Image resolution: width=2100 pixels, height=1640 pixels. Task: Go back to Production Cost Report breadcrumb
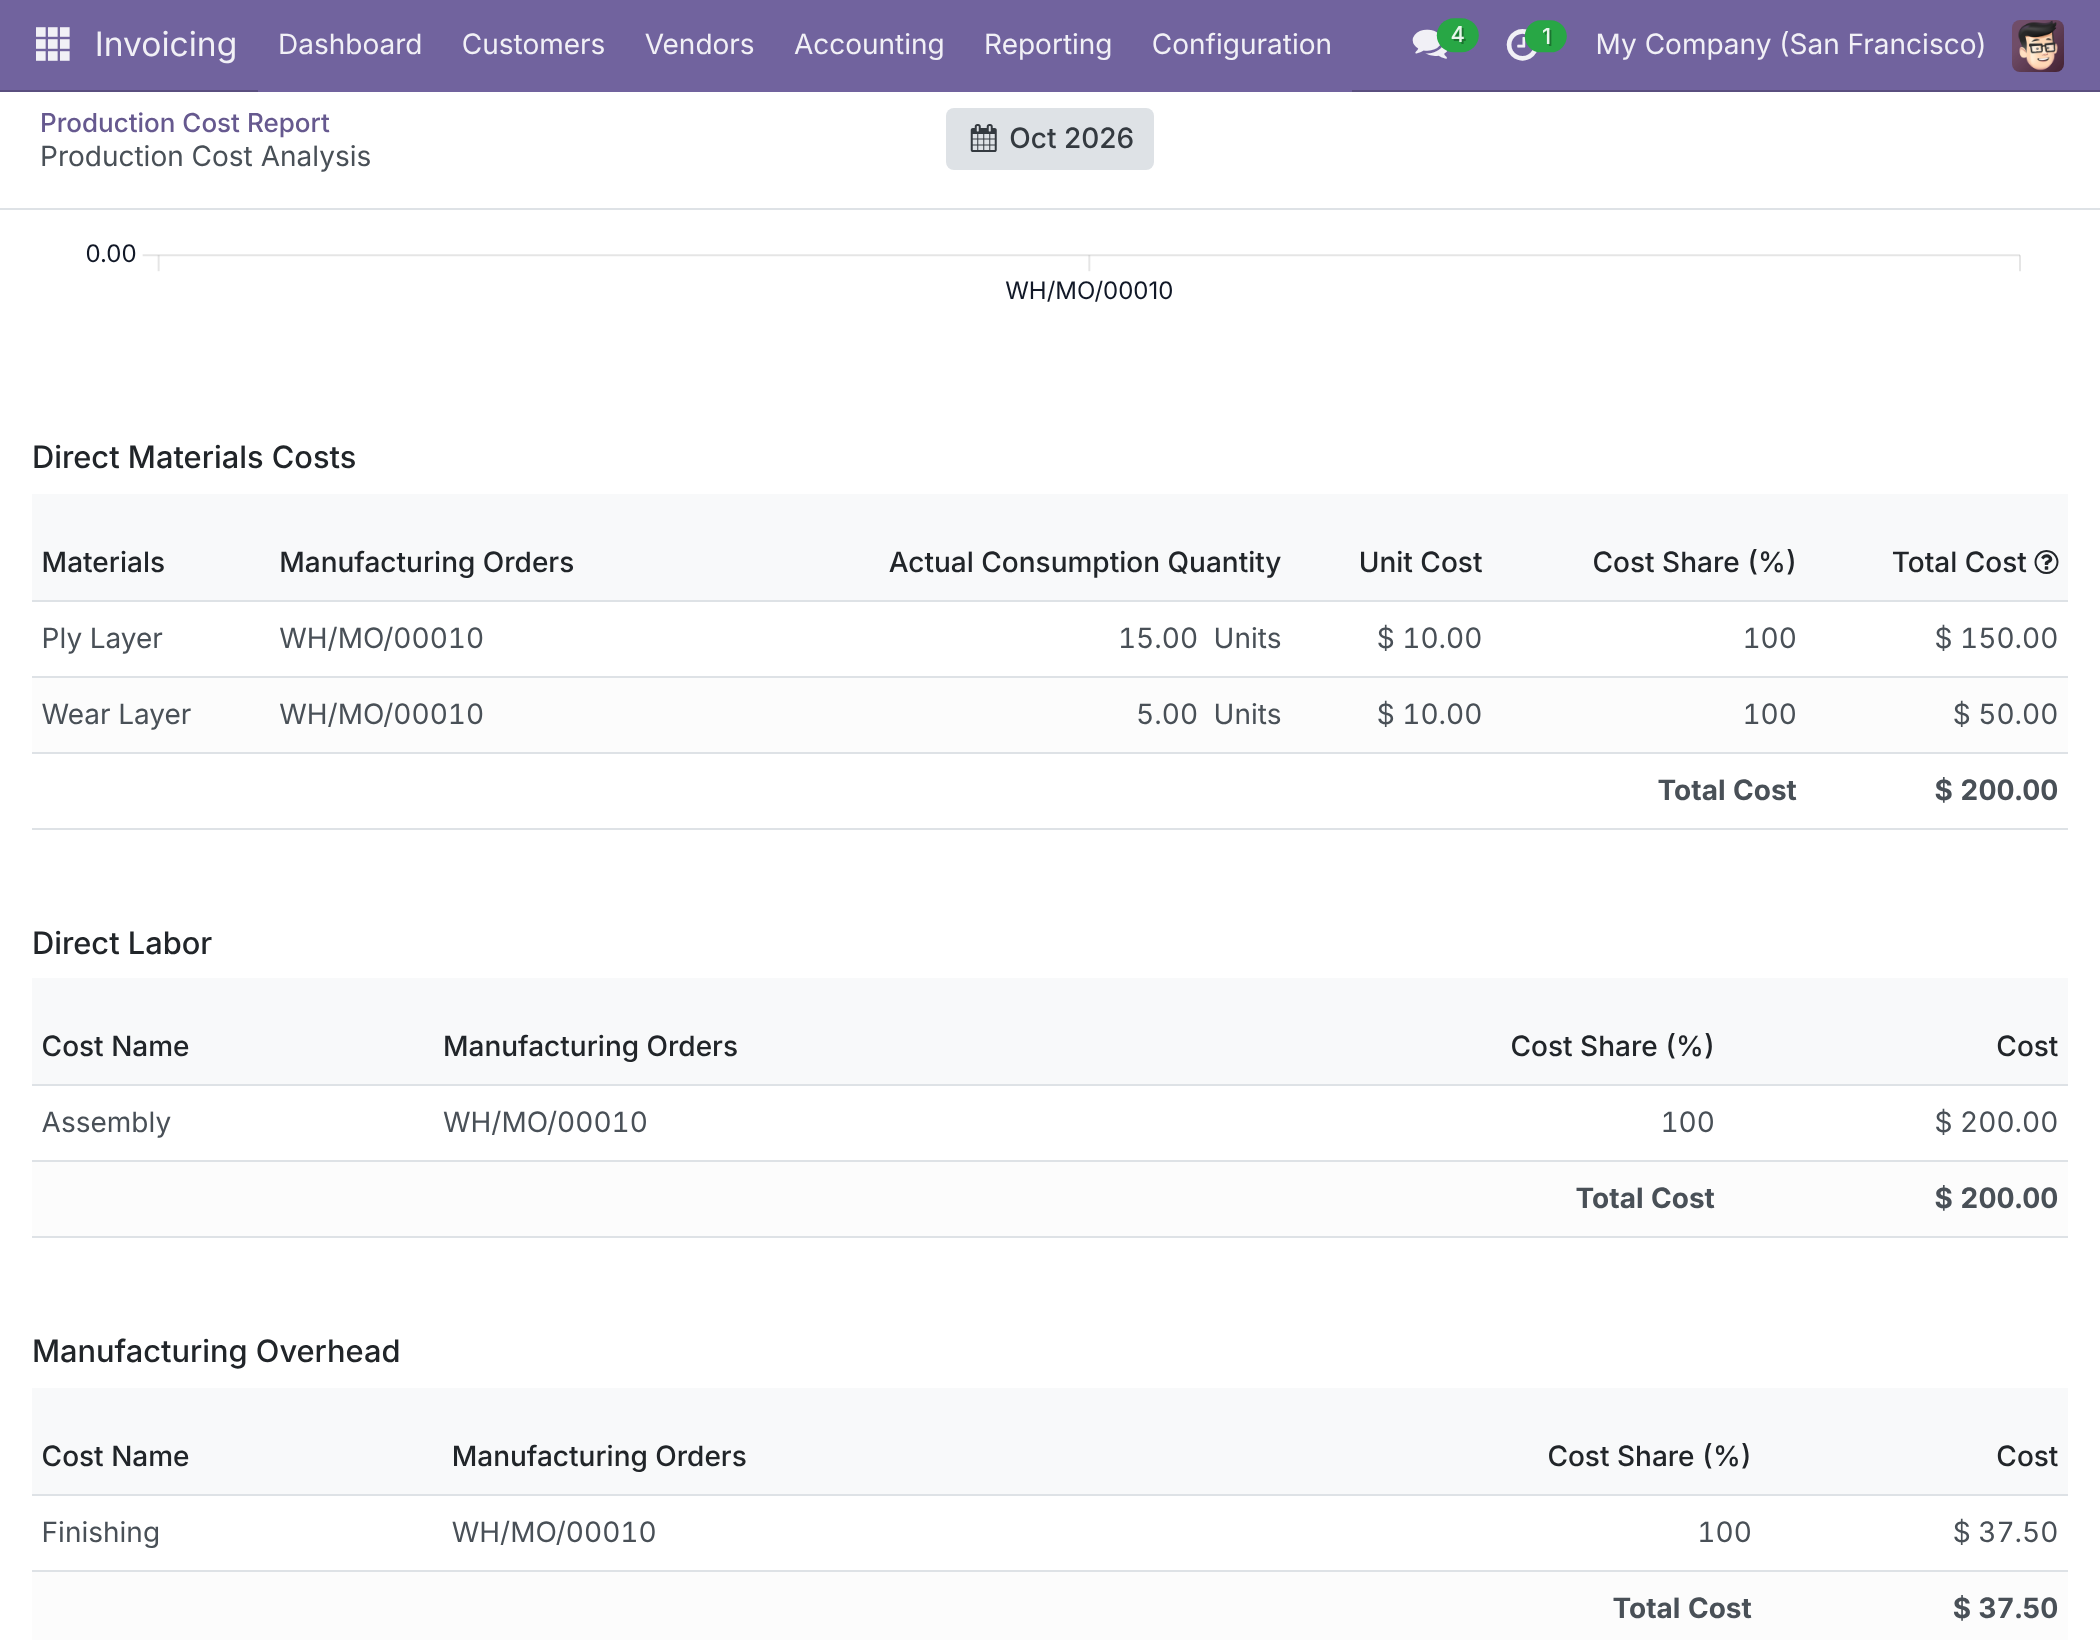[185, 122]
